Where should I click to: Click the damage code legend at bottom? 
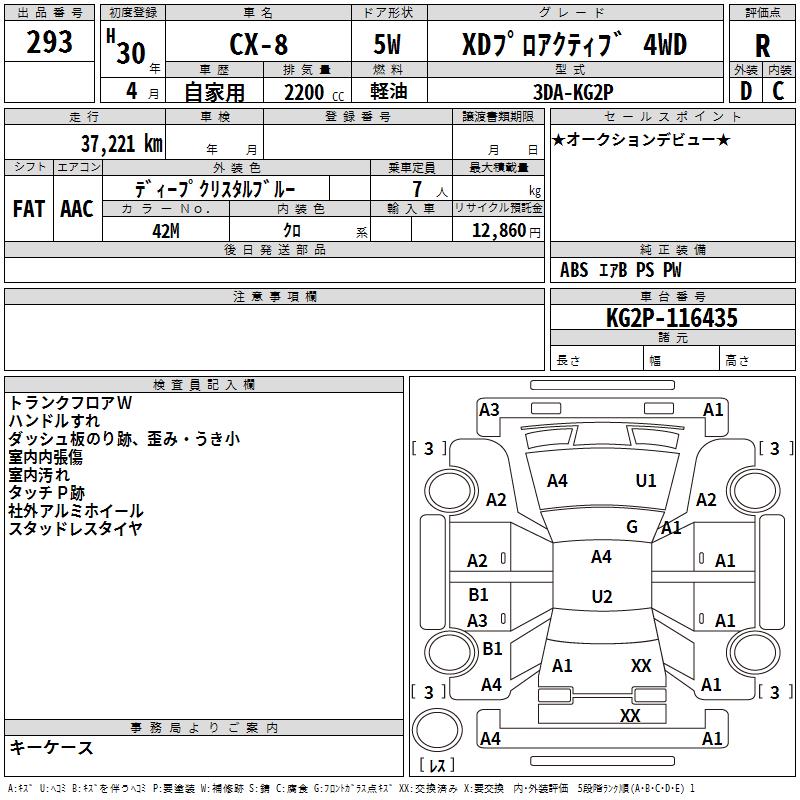(351, 788)
